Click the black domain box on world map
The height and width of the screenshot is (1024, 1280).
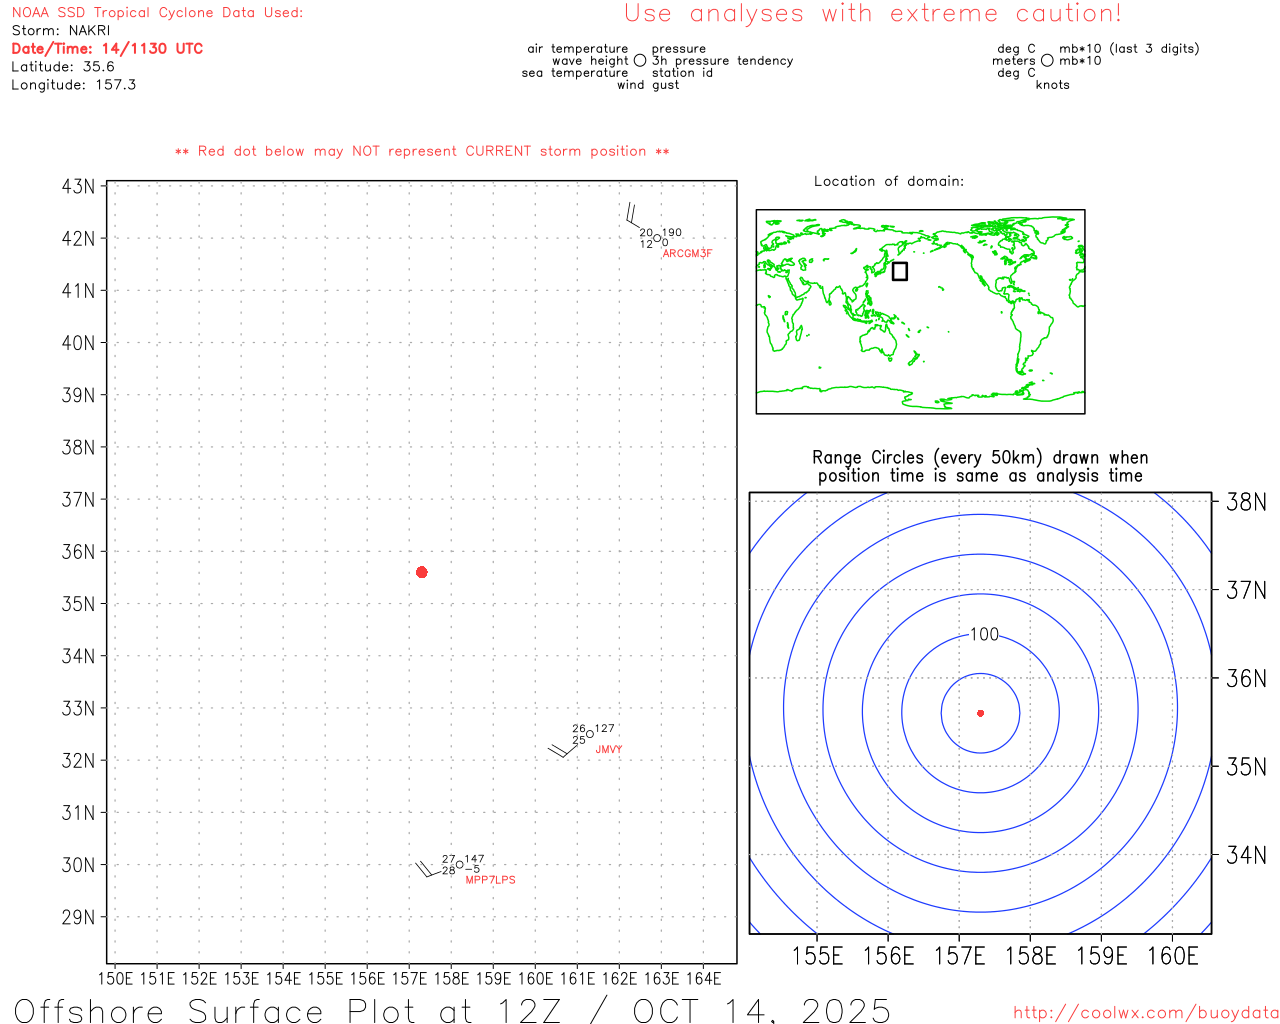900,271
